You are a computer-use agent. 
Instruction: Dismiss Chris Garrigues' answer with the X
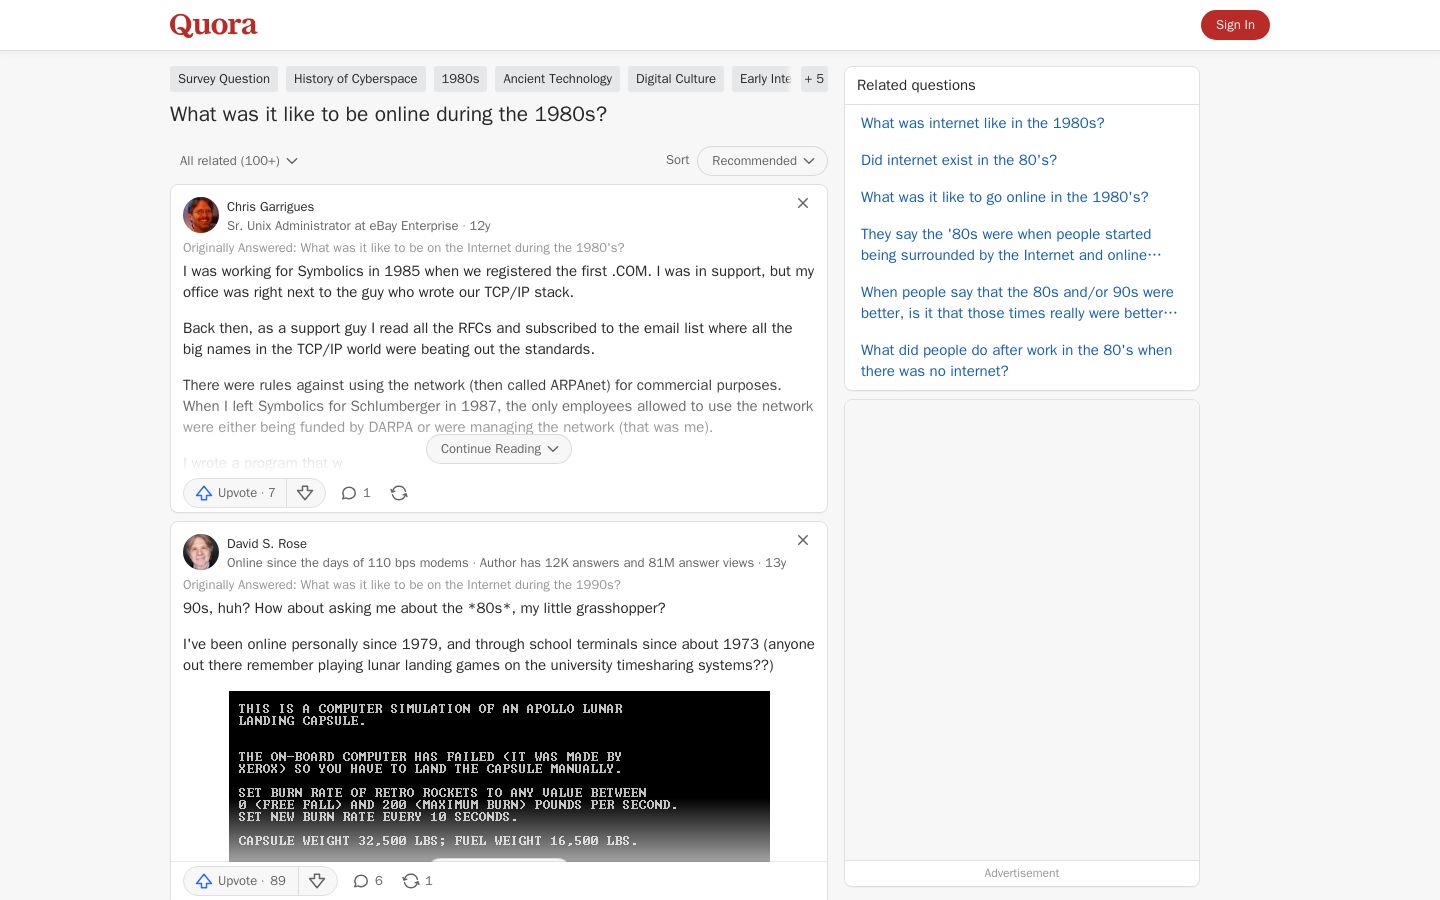pos(803,203)
